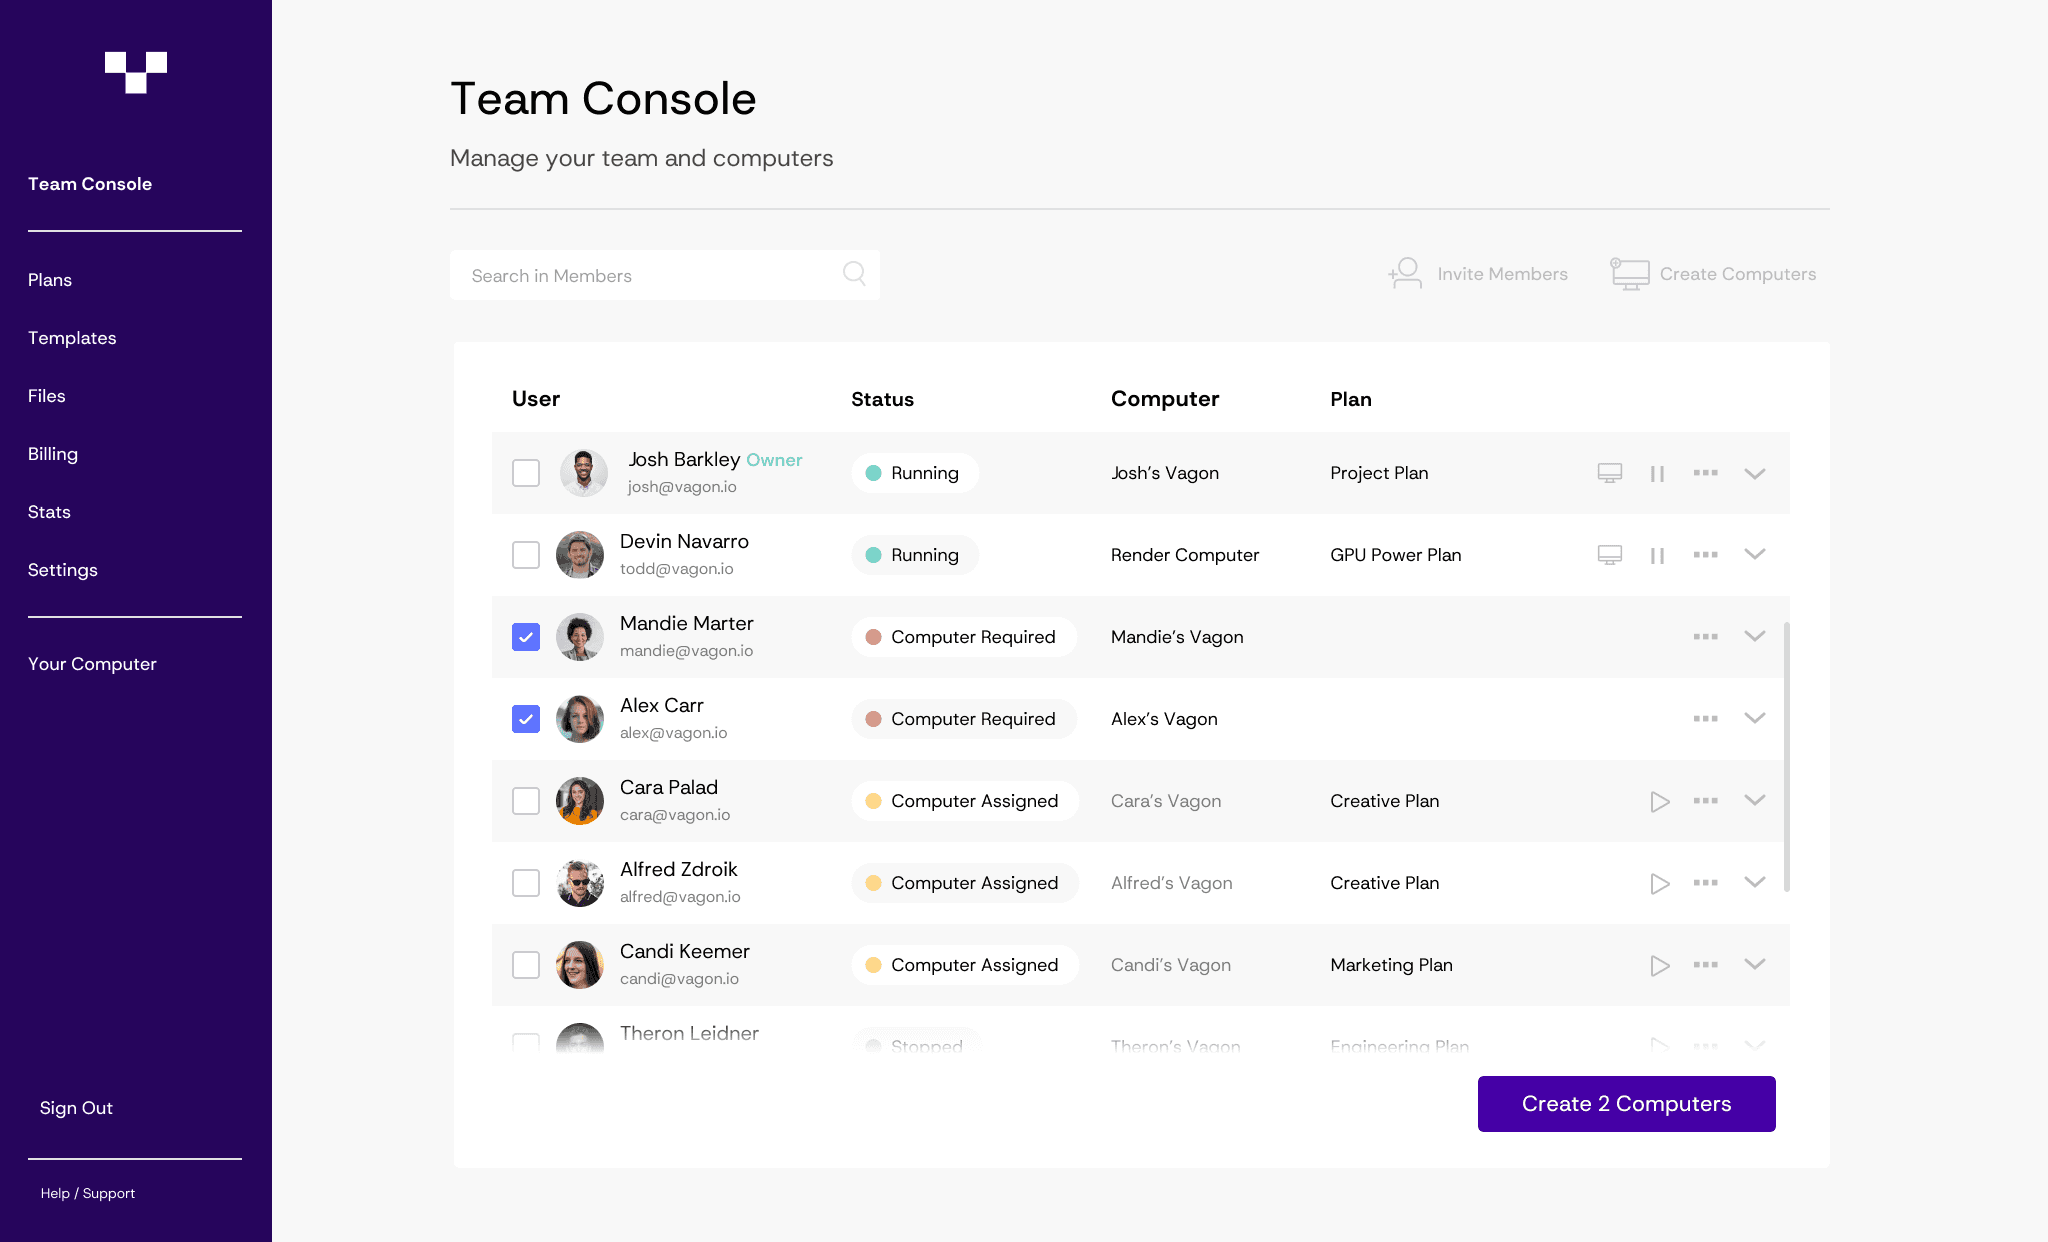Open the Billing section
Screen dimensions: 2048x1242
tap(52, 453)
